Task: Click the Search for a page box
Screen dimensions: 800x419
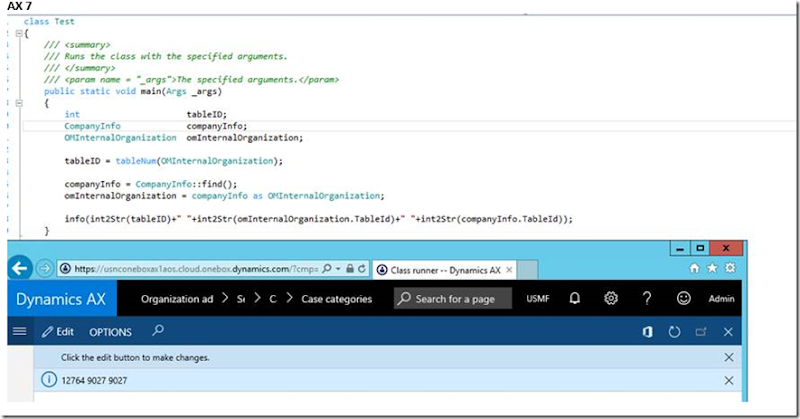Action: point(453,299)
